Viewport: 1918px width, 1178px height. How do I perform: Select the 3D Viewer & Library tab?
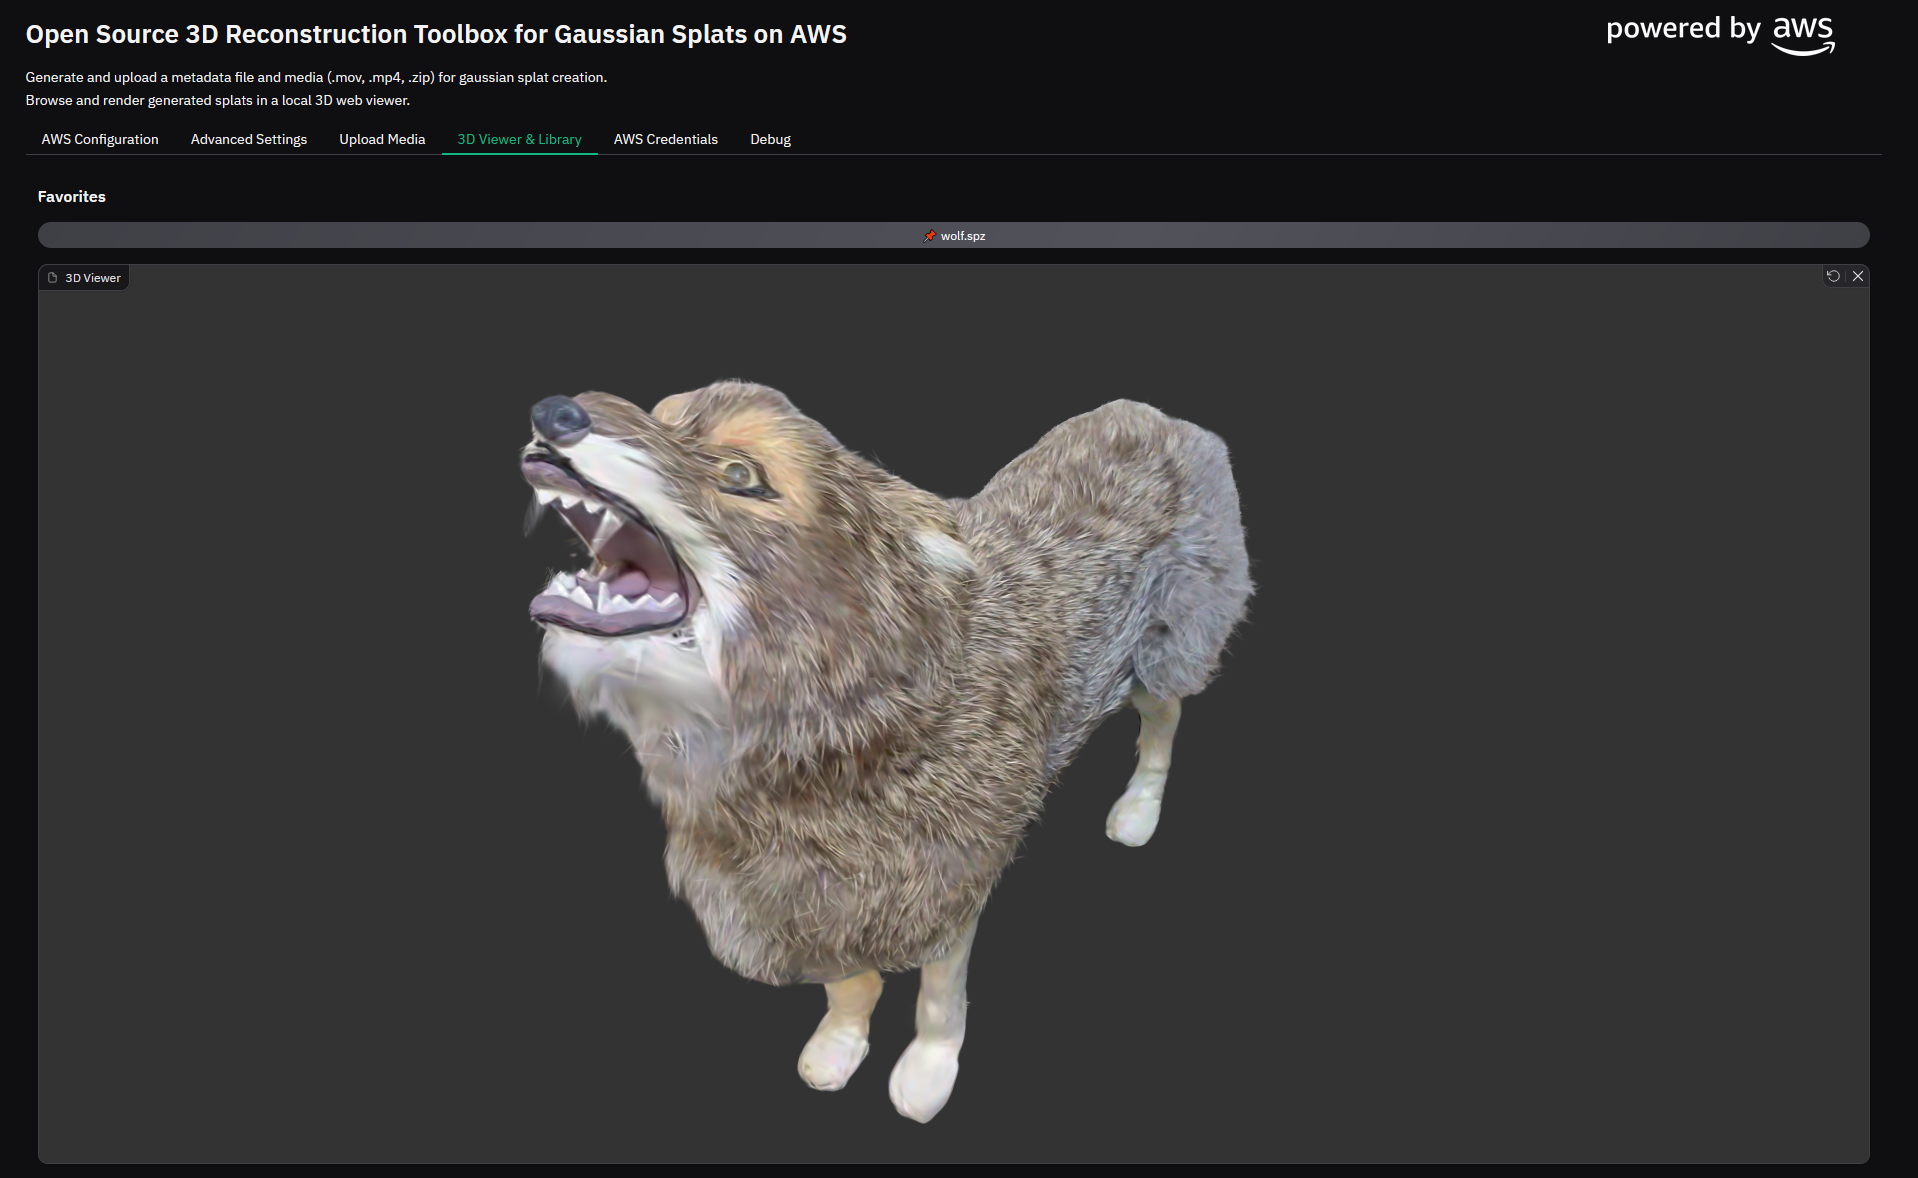519,139
